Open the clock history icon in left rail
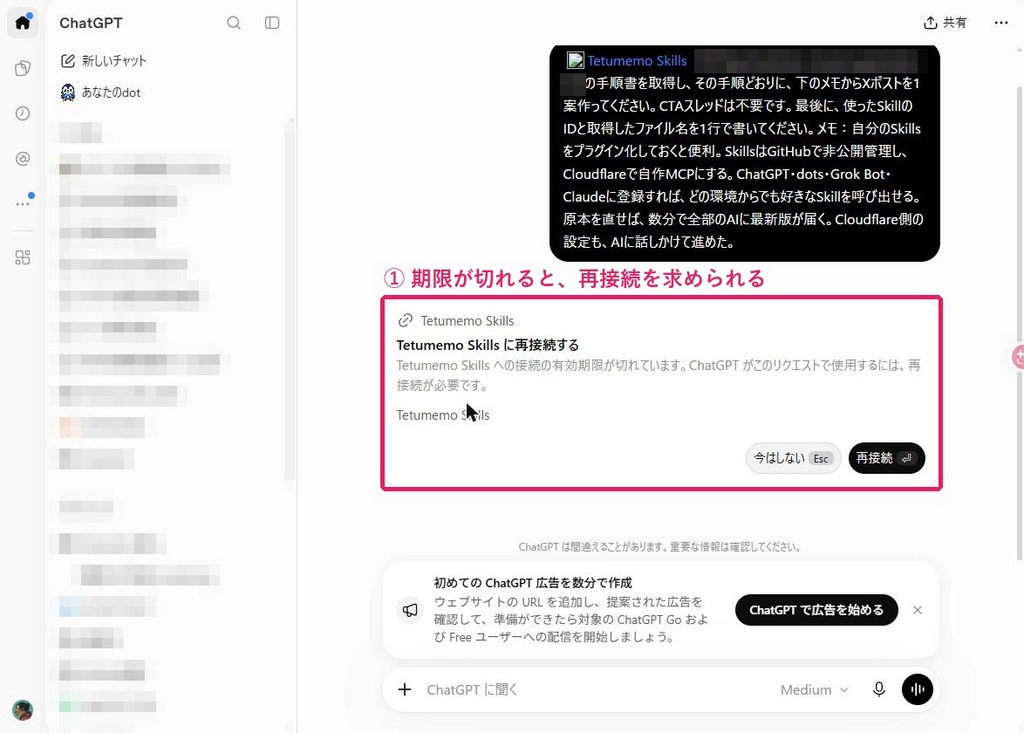This screenshot has width=1024, height=733. click(22, 114)
